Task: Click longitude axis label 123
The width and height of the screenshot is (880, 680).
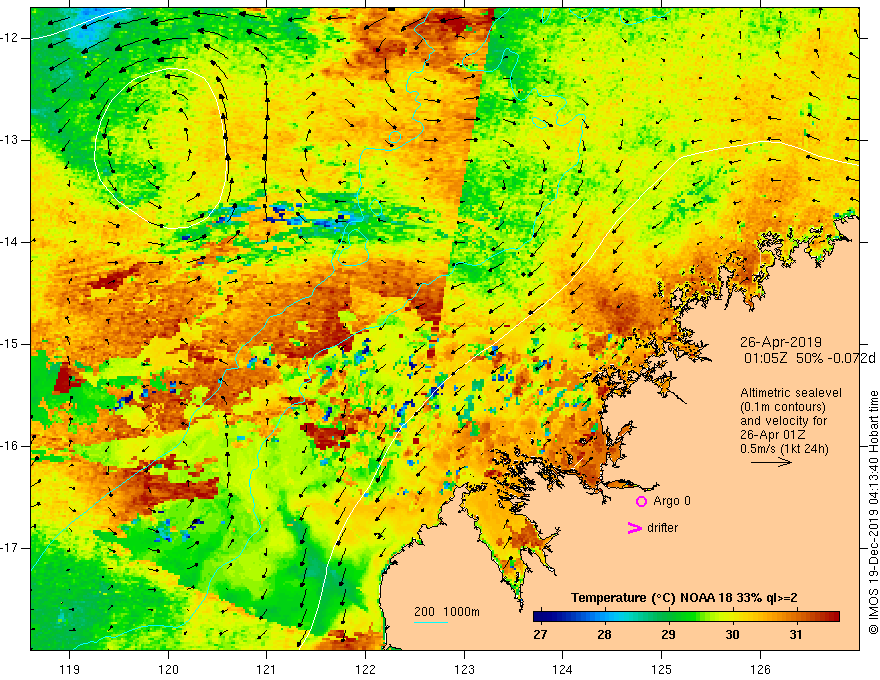Action: click(464, 669)
